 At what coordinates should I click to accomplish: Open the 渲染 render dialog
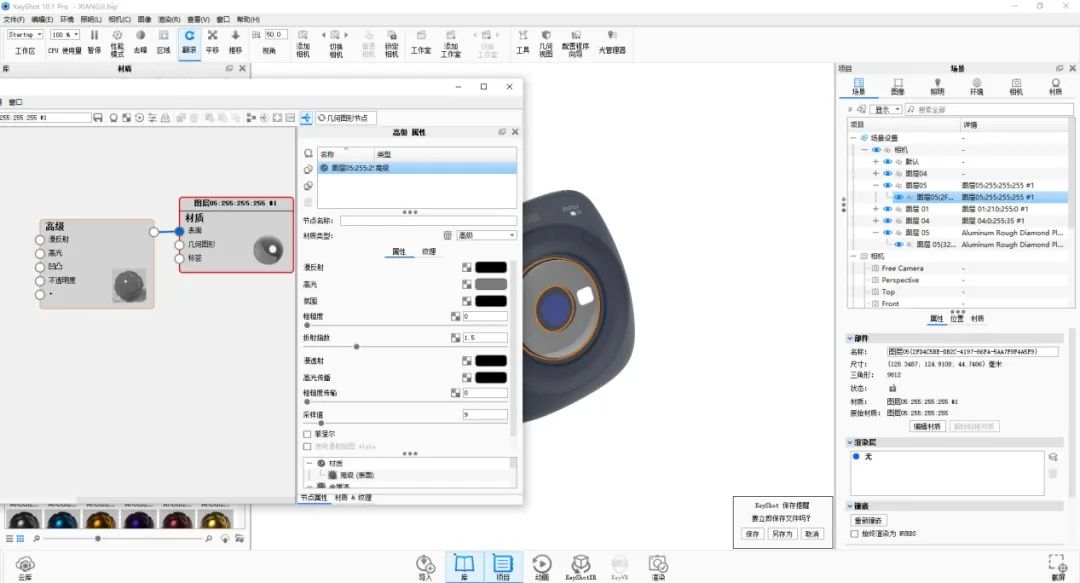[x=658, y=568]
